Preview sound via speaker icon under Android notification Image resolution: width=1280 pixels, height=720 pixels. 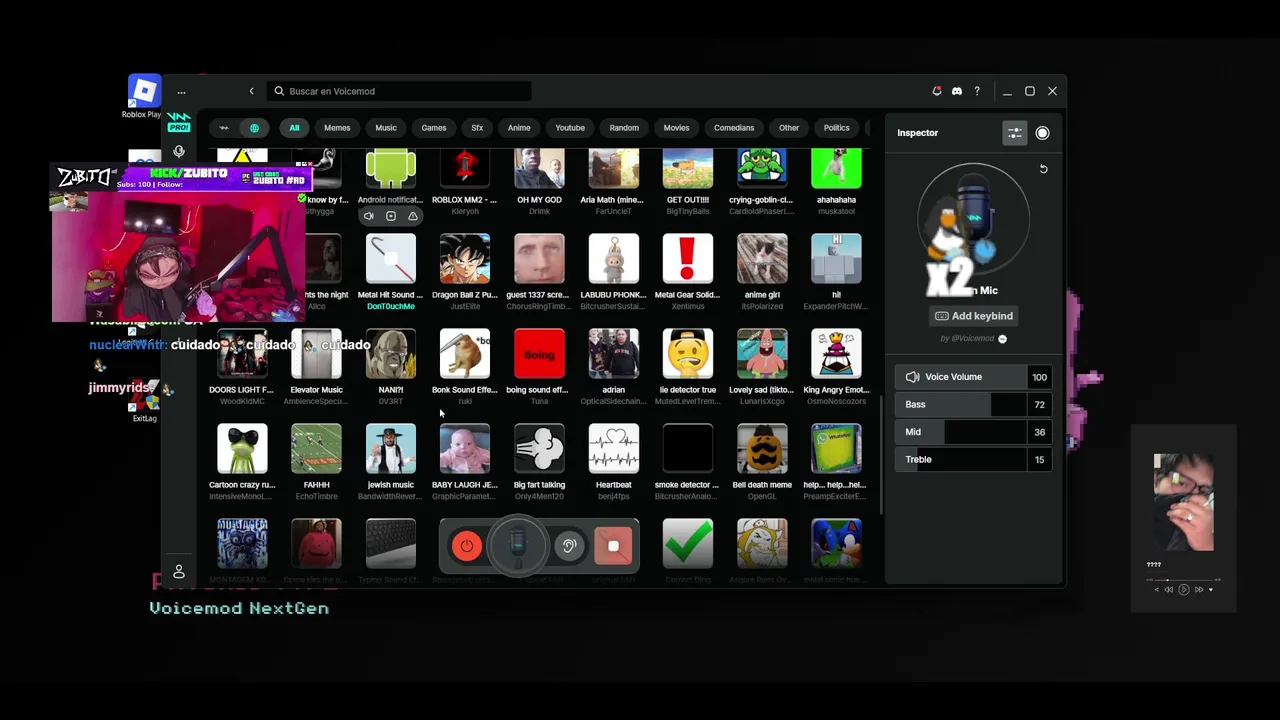point(369,216)
